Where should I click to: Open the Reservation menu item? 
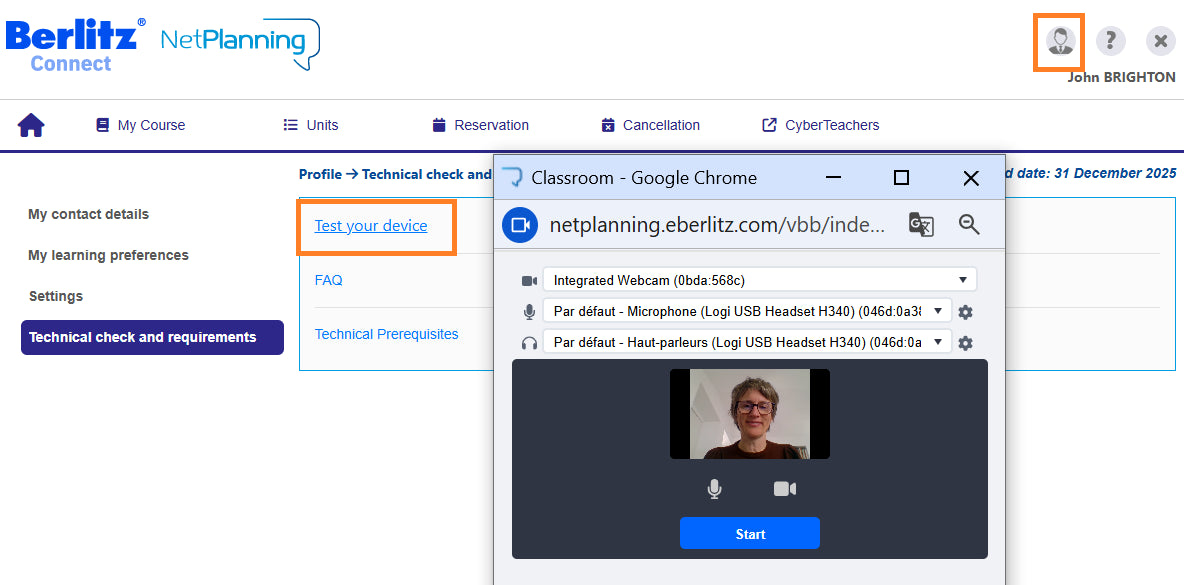pyautogui.click(x=480, y=125)
